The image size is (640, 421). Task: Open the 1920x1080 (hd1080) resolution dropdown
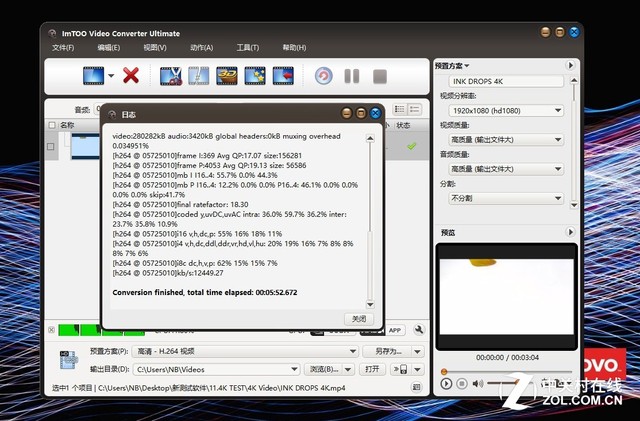(x=506, y=111)
